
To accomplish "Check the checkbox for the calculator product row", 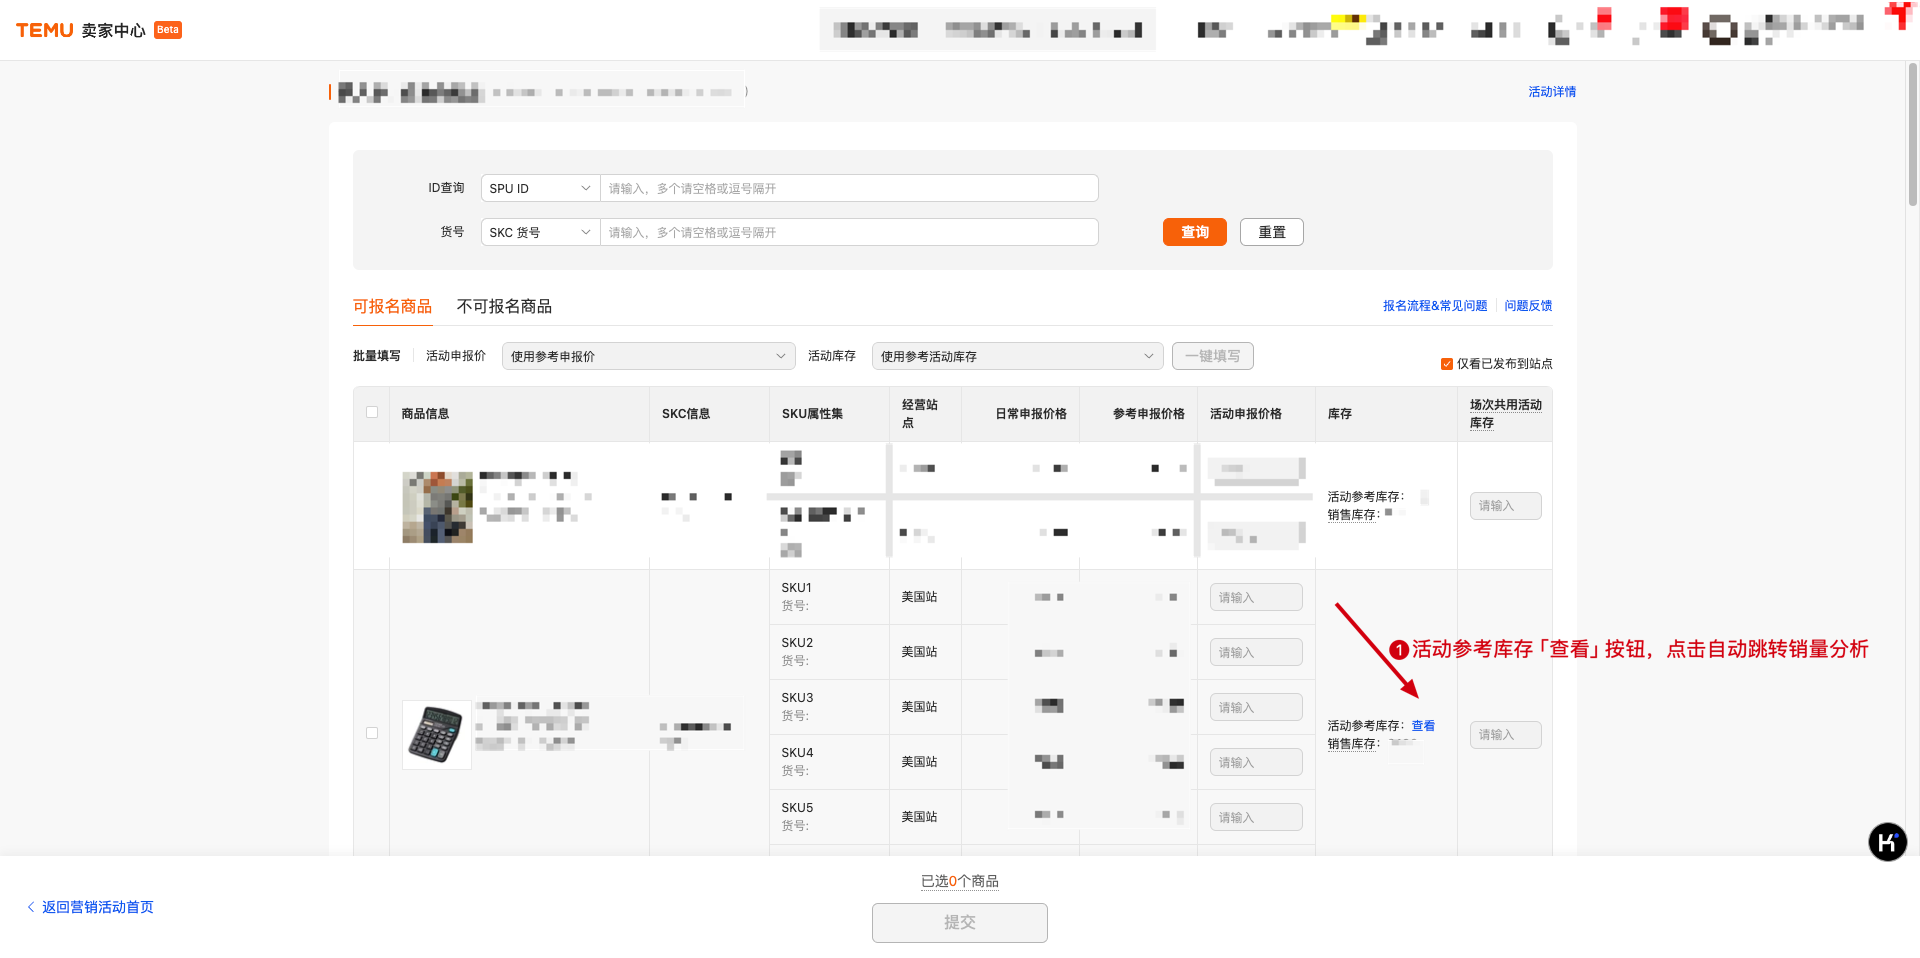I will click(x=371, y=732).
